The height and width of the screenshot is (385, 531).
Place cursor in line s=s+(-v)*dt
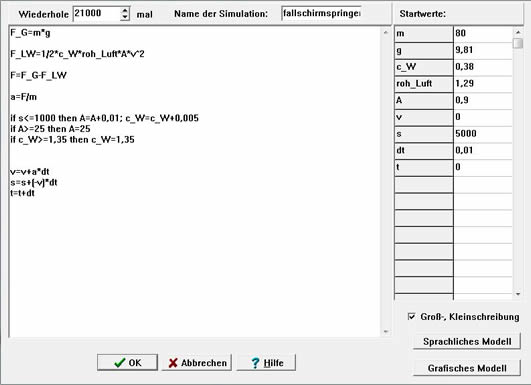coord(34,183)
